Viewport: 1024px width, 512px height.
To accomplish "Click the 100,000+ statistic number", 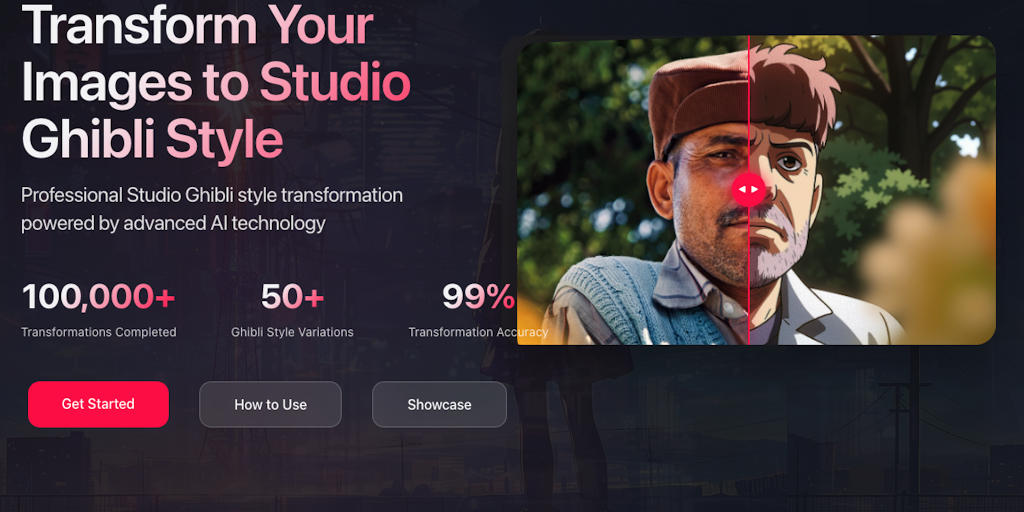I will pyautogui.click(x=98, y=297).
